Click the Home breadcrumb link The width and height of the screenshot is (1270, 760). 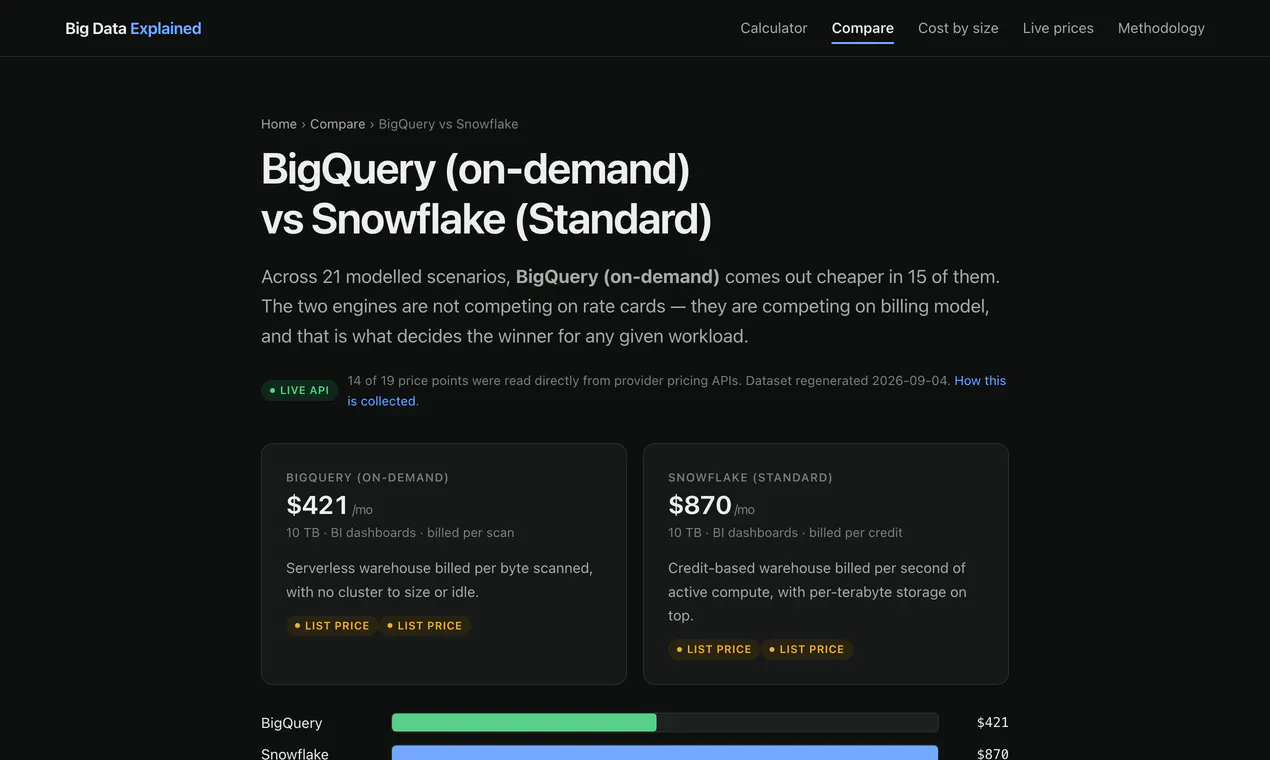point(279,124)
